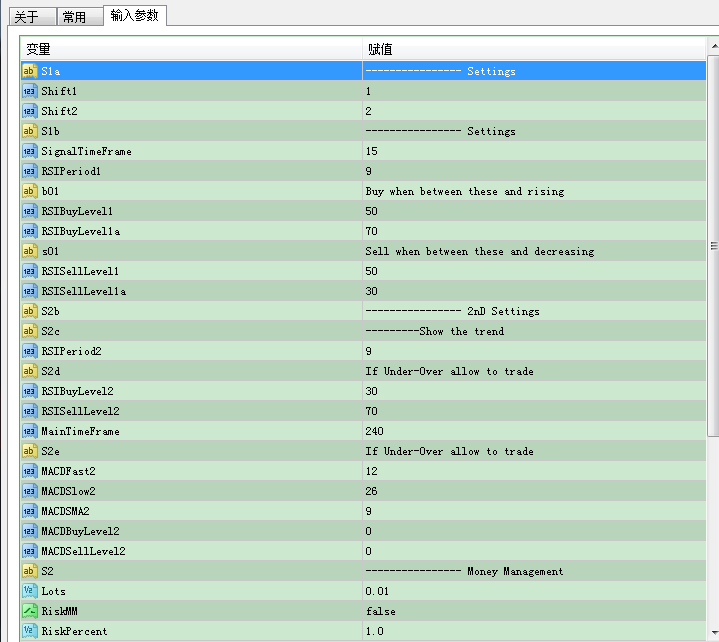Click the boolean icon beside RiskMM
The image size is (719, 642).
coord(29,611)
